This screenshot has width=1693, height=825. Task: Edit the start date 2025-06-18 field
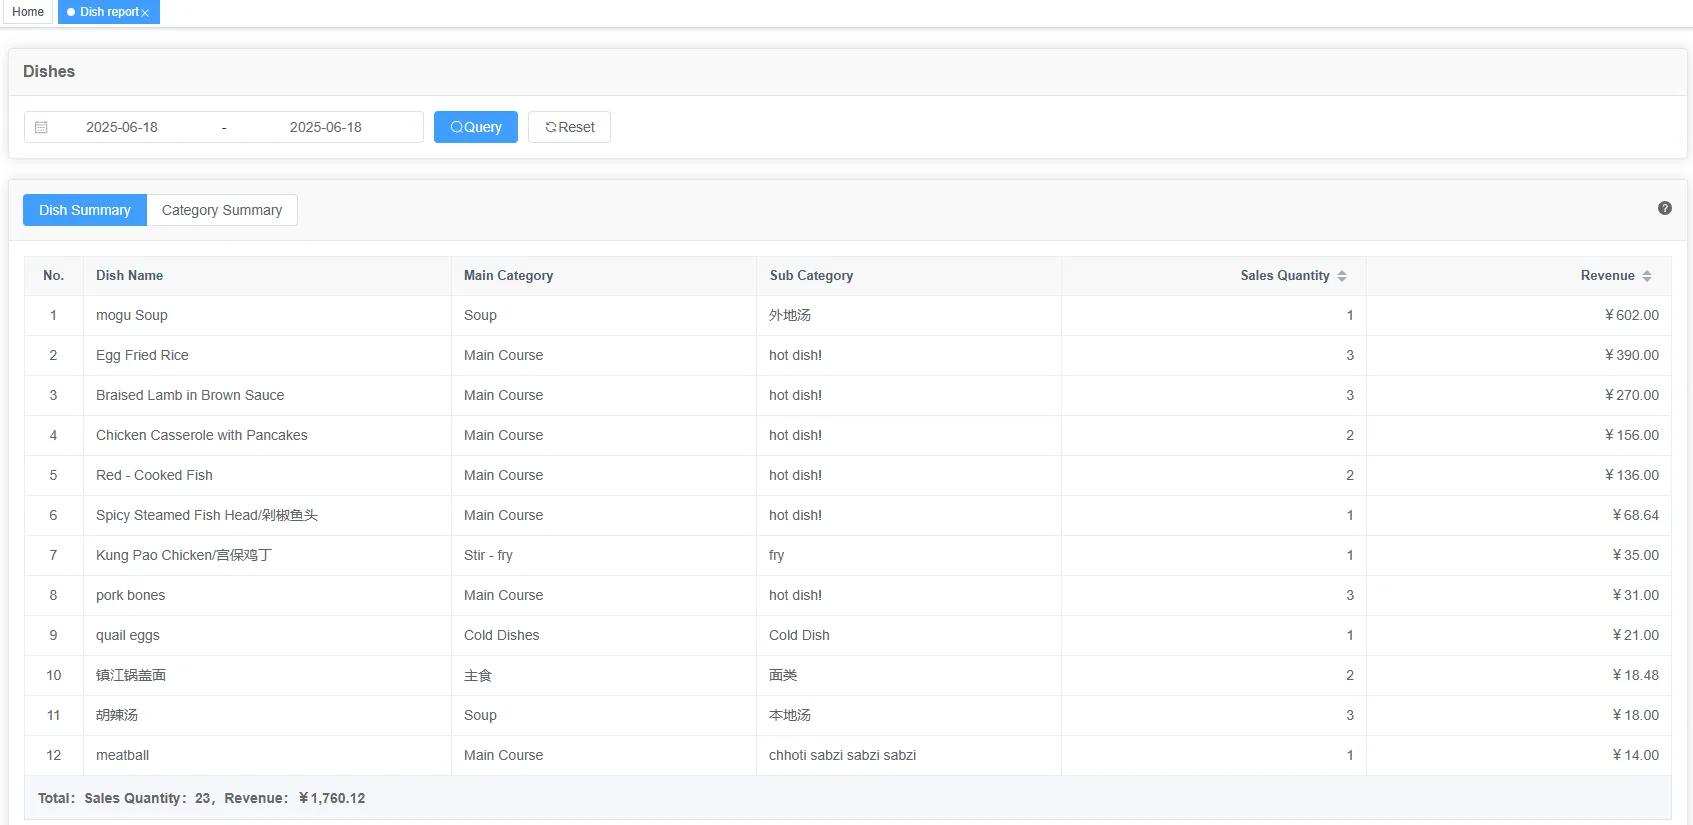click(122, 127)
